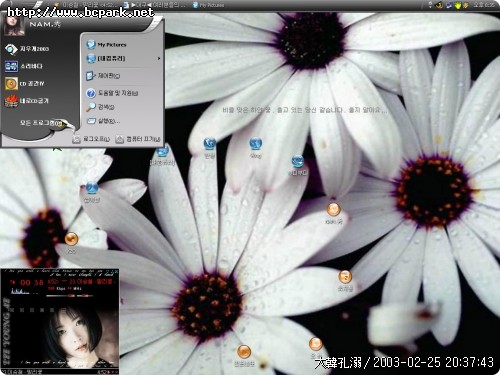
Task: Switch to My Pictures taskbar button
Action: (x=209, y=5)
